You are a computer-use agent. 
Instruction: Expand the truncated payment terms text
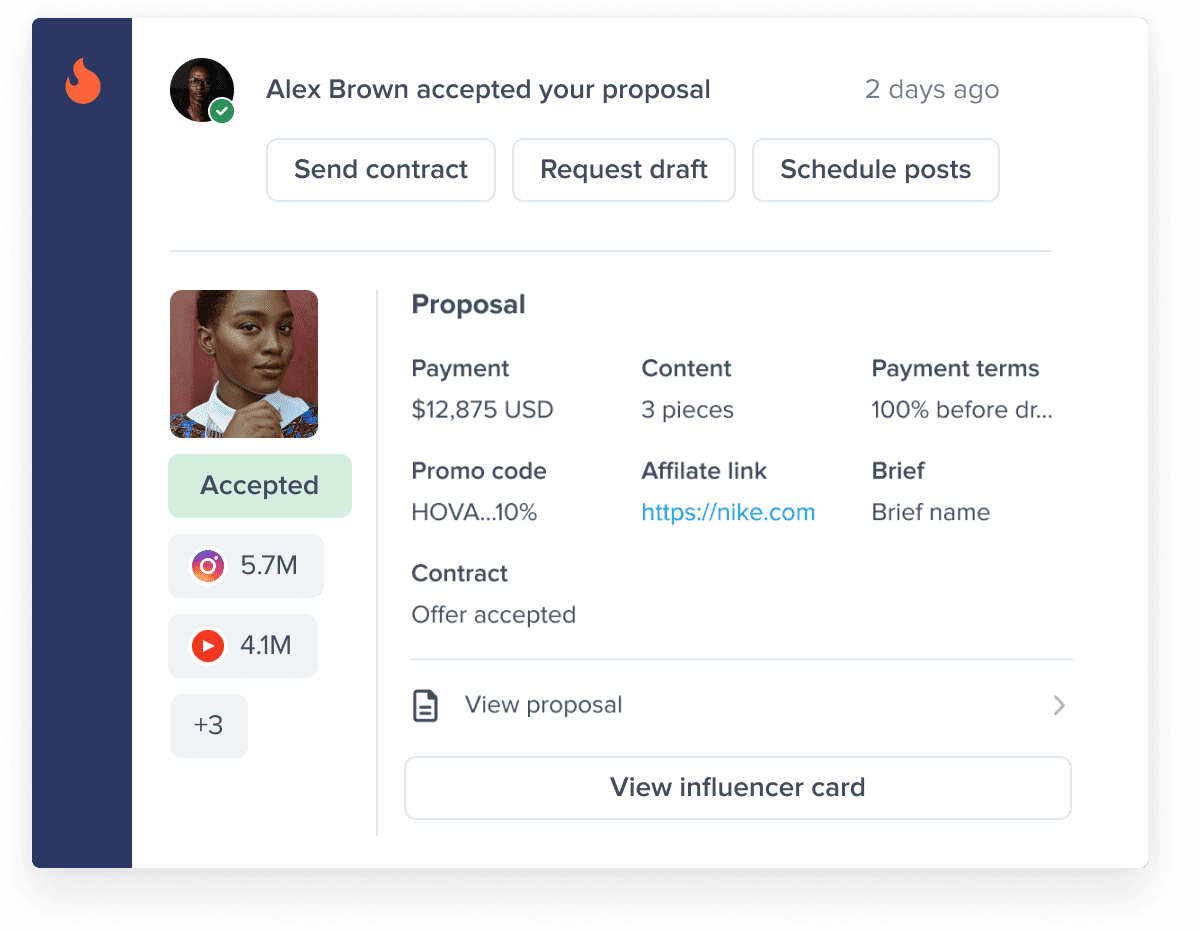[961, 410]
